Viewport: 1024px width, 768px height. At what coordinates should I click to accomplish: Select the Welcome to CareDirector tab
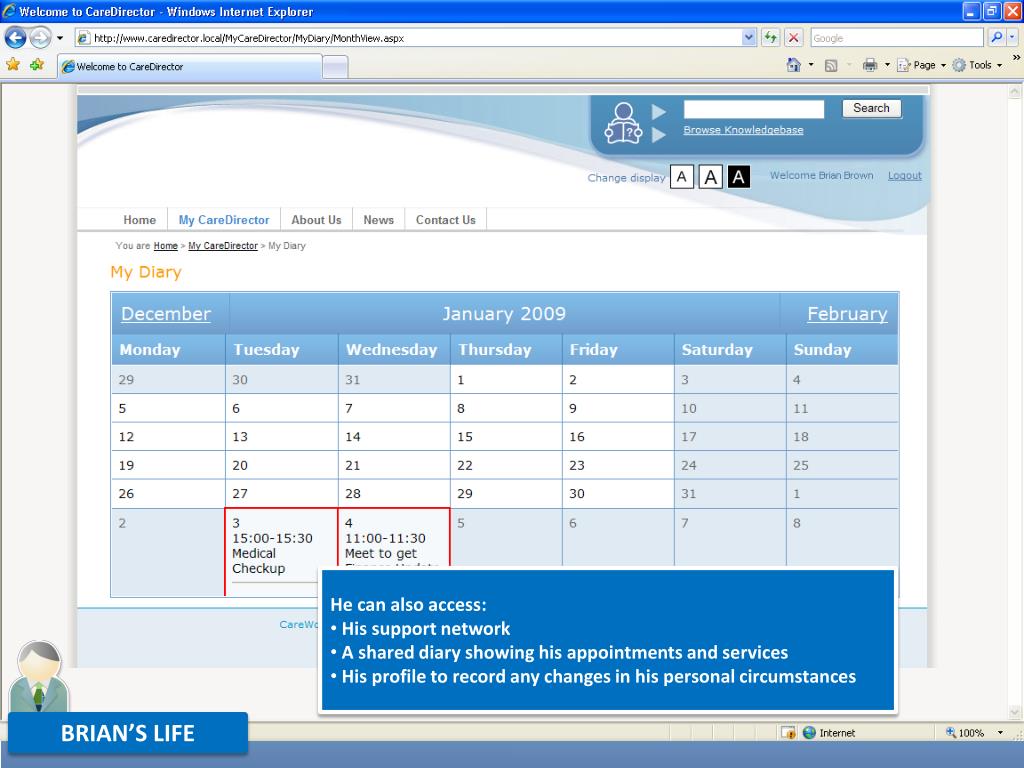(190, 67)
